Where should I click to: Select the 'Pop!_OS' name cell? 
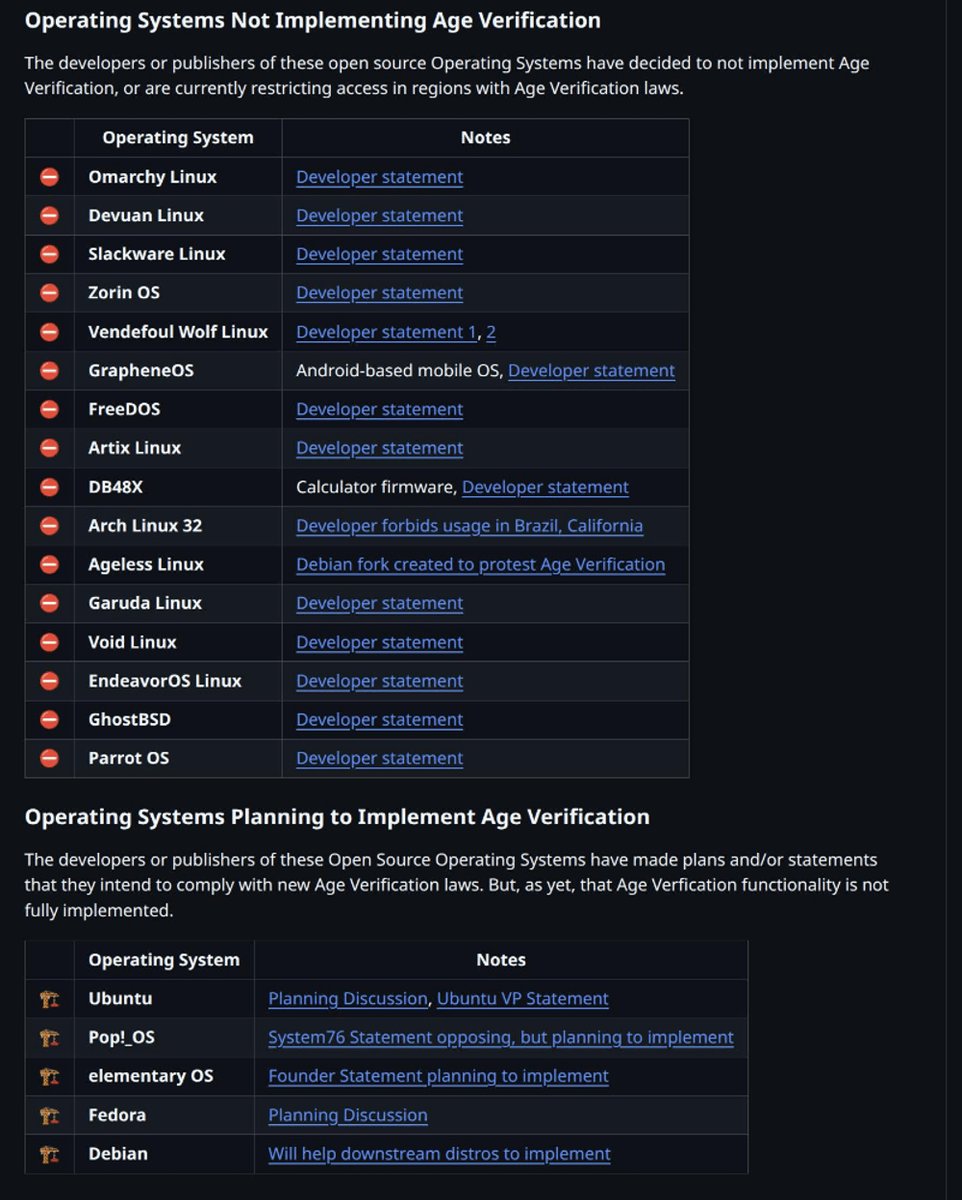point(164,1038)
